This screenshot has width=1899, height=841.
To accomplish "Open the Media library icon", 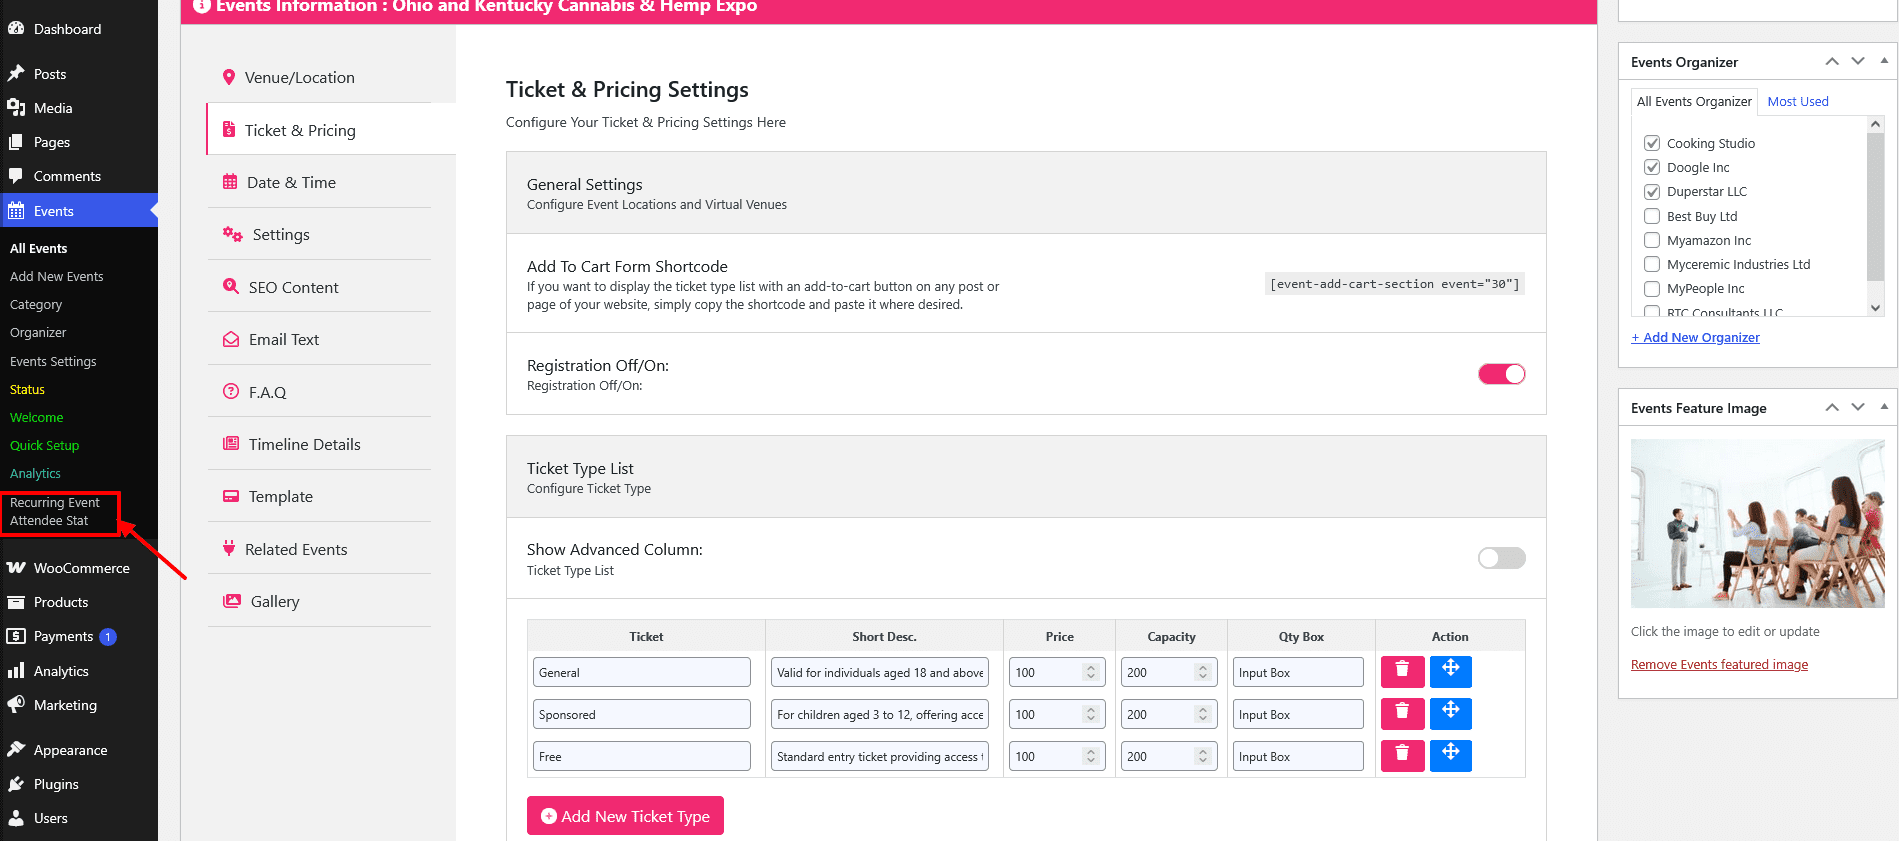I will 16,108.
